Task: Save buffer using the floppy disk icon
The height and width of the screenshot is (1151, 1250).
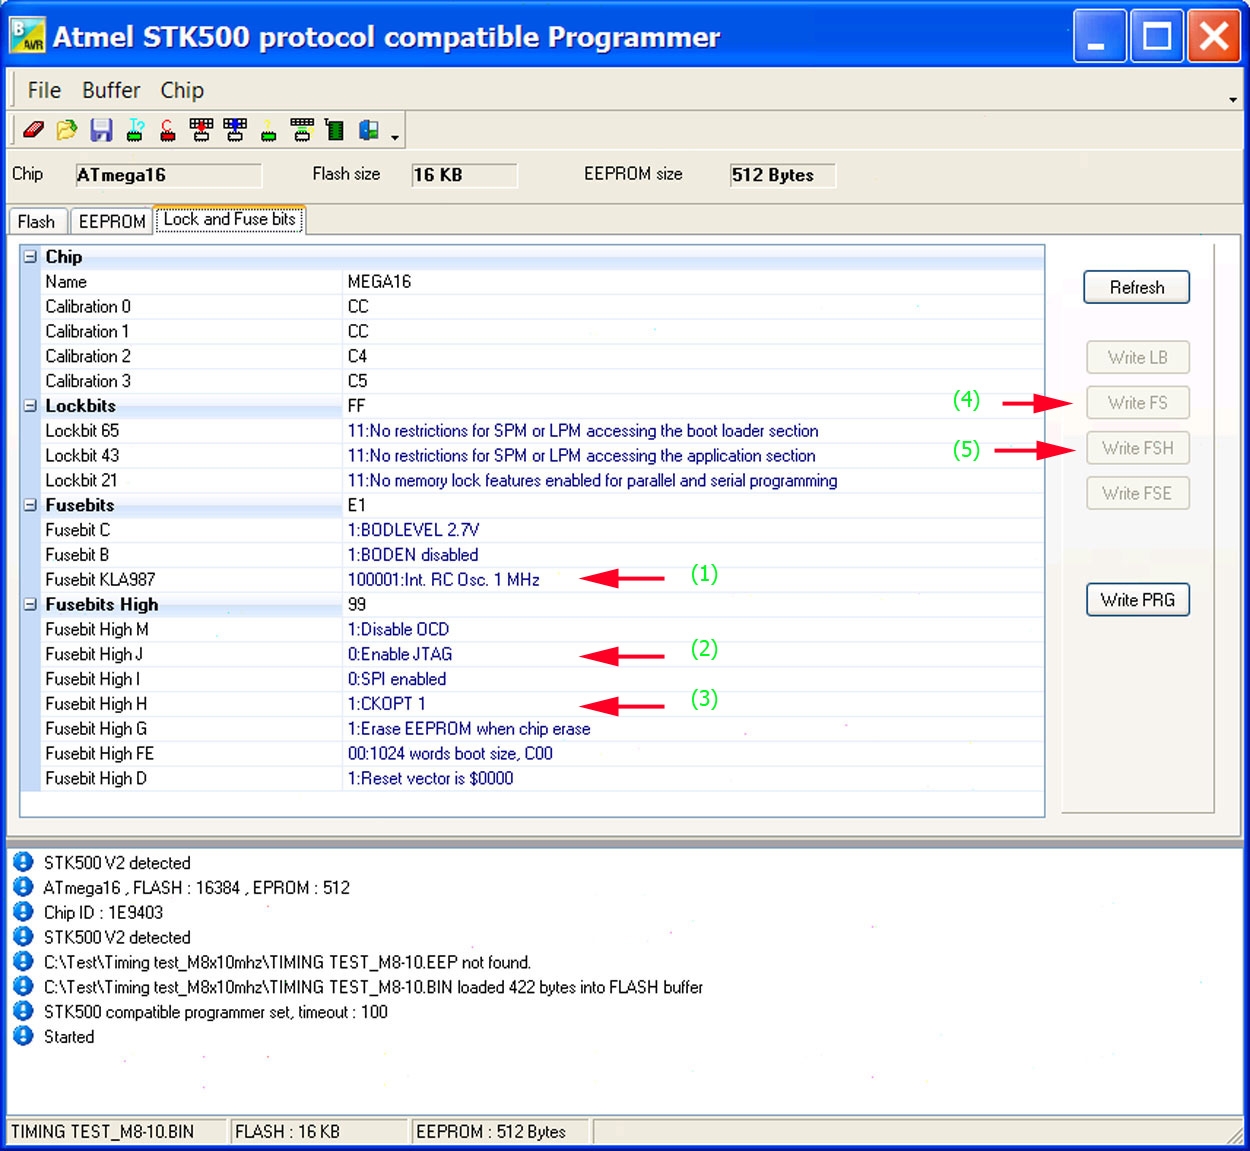Action: coord(101,130)
